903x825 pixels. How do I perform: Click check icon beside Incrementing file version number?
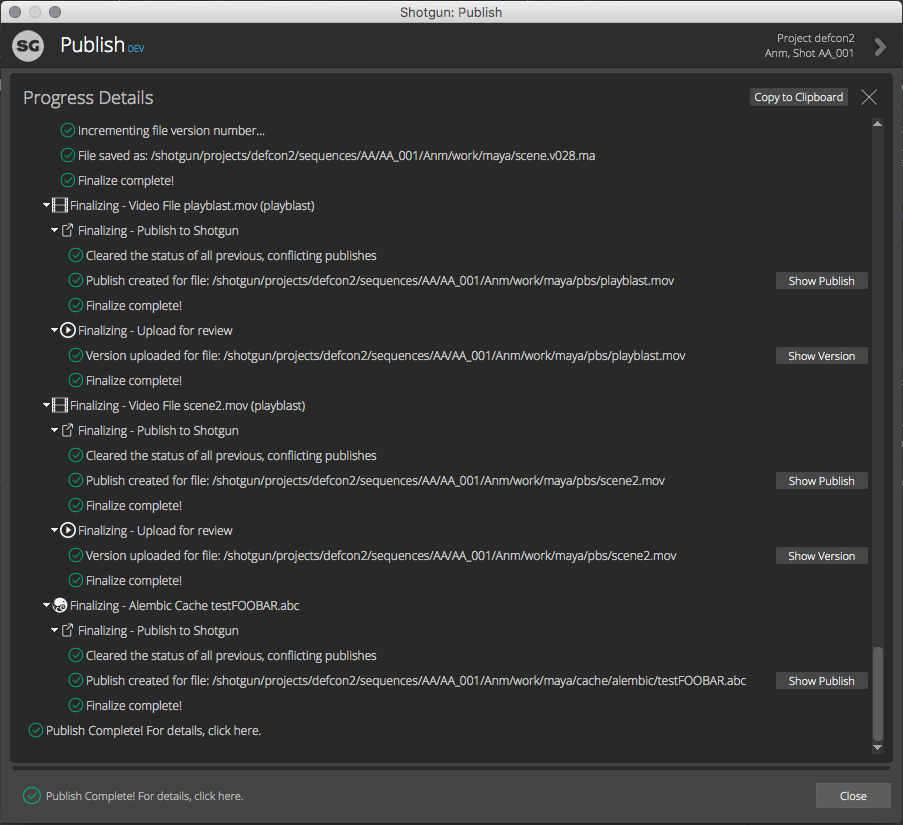(x=68, y=130)
